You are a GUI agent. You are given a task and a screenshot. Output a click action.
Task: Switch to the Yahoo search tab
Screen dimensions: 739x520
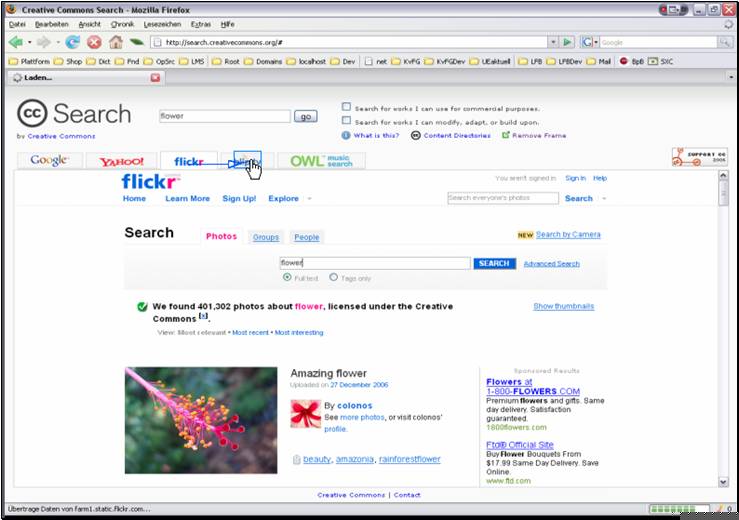[x=121, y=161]
